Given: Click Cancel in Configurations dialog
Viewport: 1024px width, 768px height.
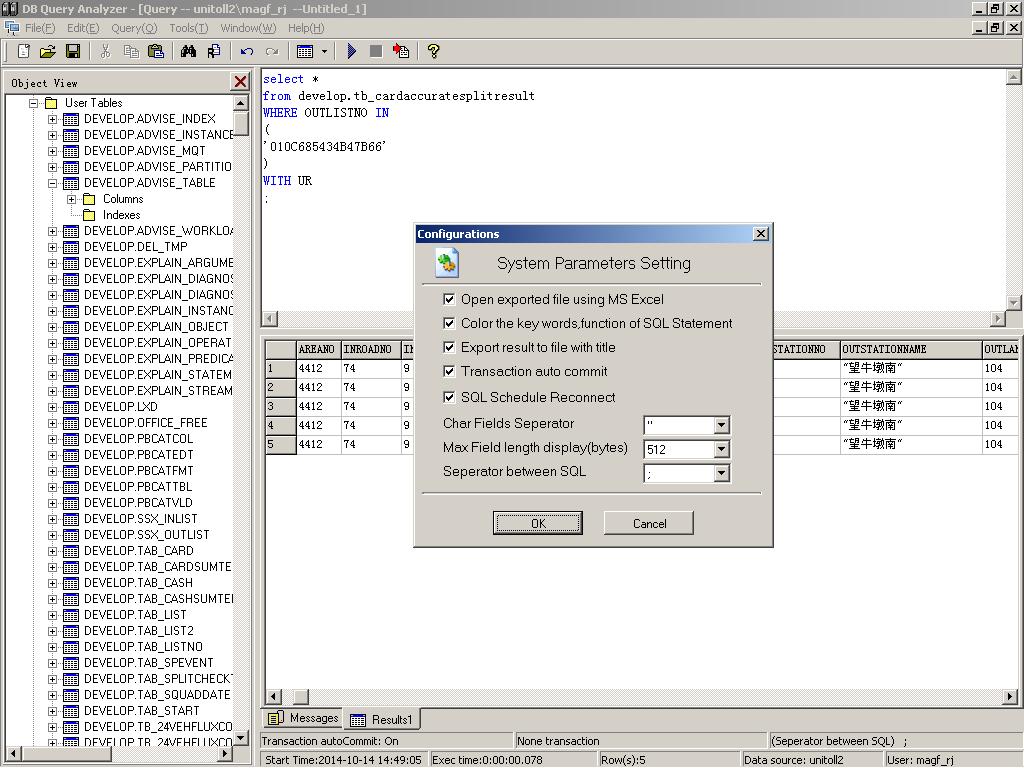Looking at the screenshot, I should [649, 523].
